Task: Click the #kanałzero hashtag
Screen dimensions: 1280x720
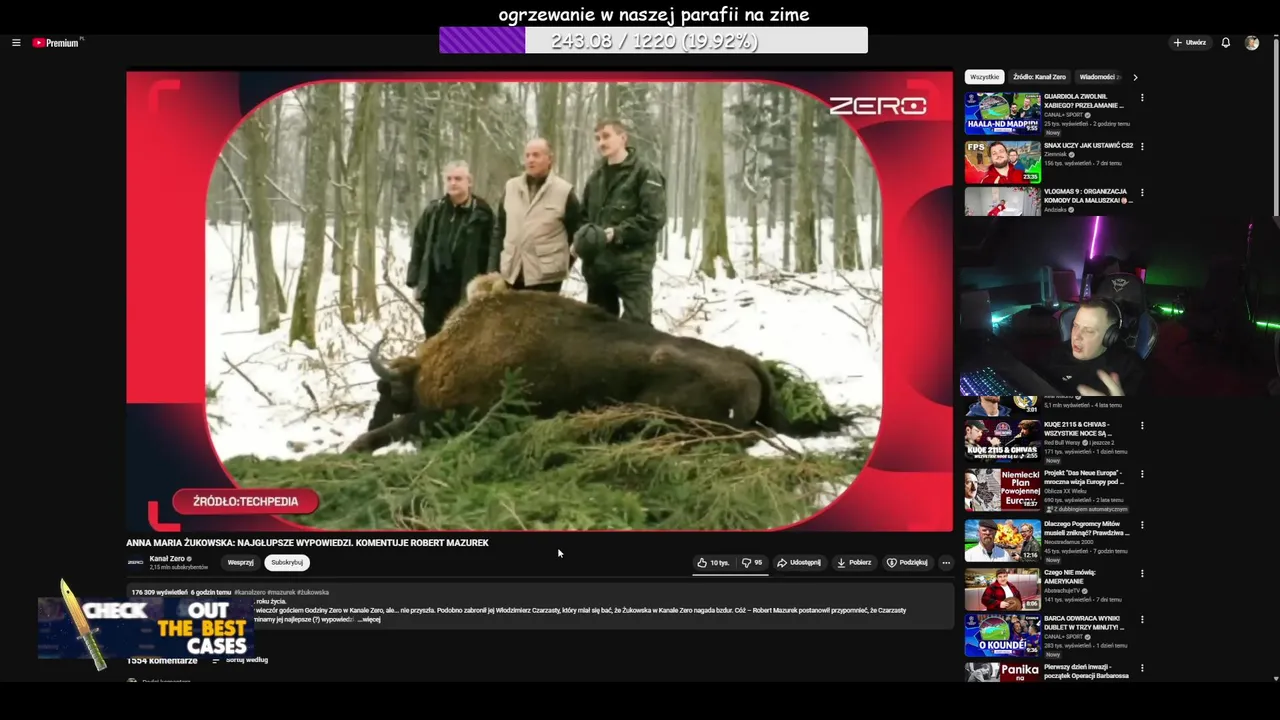Action: pyautogui.click(x=250, y=593)
